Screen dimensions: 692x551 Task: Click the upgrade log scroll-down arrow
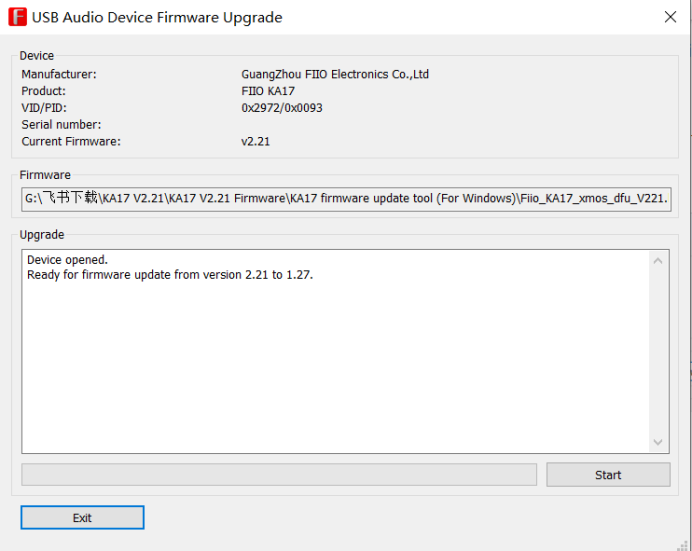pos(658,441)
